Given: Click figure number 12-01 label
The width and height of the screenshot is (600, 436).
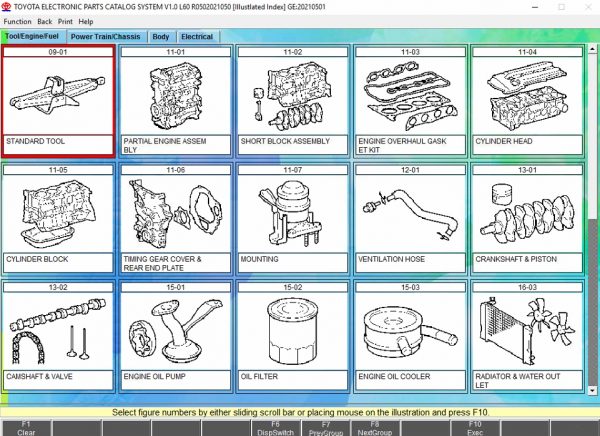Looking at the screenshot, I should (410, 170).
